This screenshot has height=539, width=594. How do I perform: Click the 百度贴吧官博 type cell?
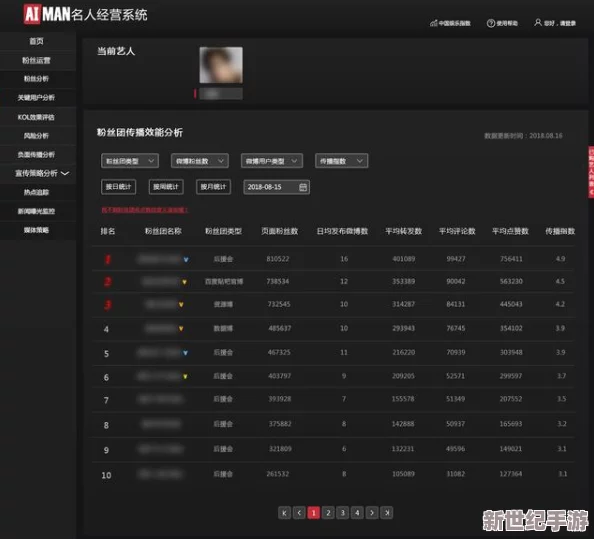click(224, 281)
